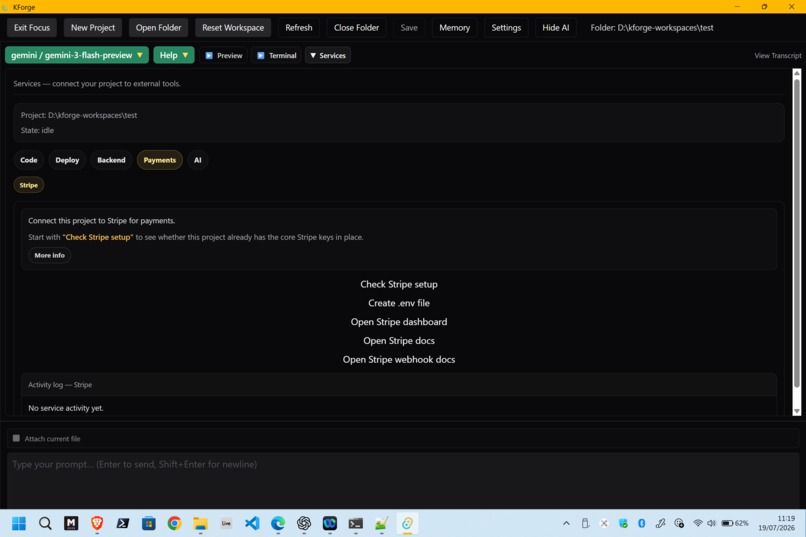Click New Project button
Screen dimensions: 806x537
click(x=93, y=28)
